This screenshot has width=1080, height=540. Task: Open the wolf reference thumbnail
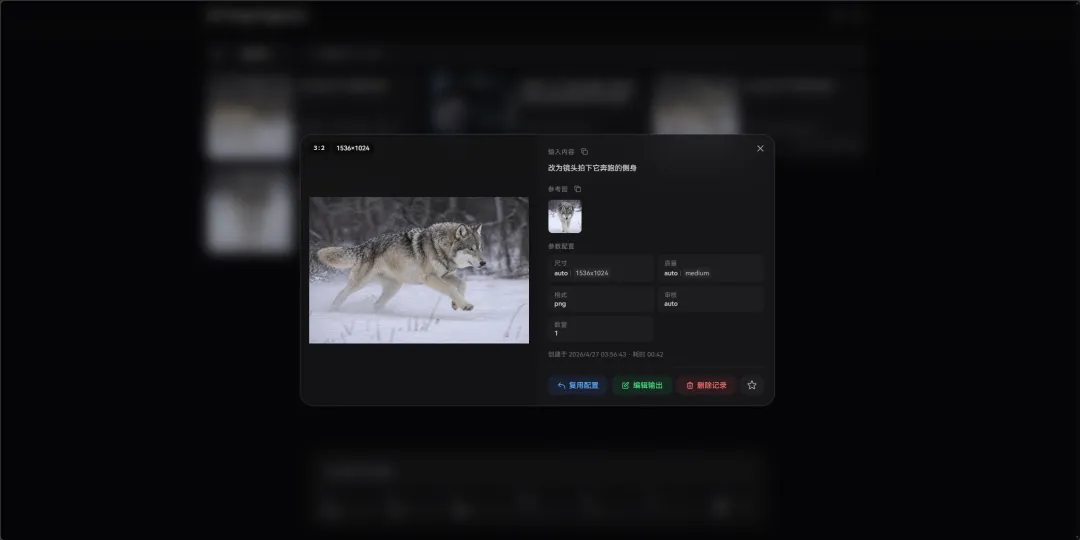coord(565,216)
